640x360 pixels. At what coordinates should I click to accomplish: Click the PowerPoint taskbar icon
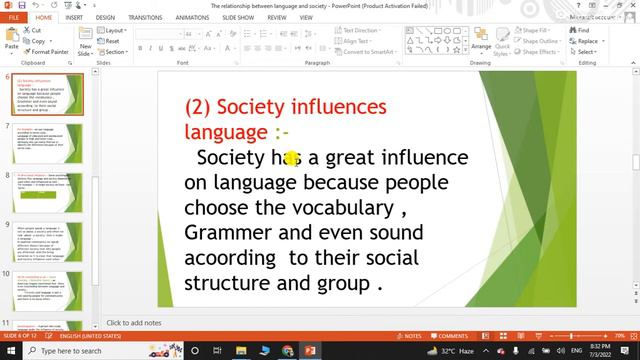pos(310,351)
